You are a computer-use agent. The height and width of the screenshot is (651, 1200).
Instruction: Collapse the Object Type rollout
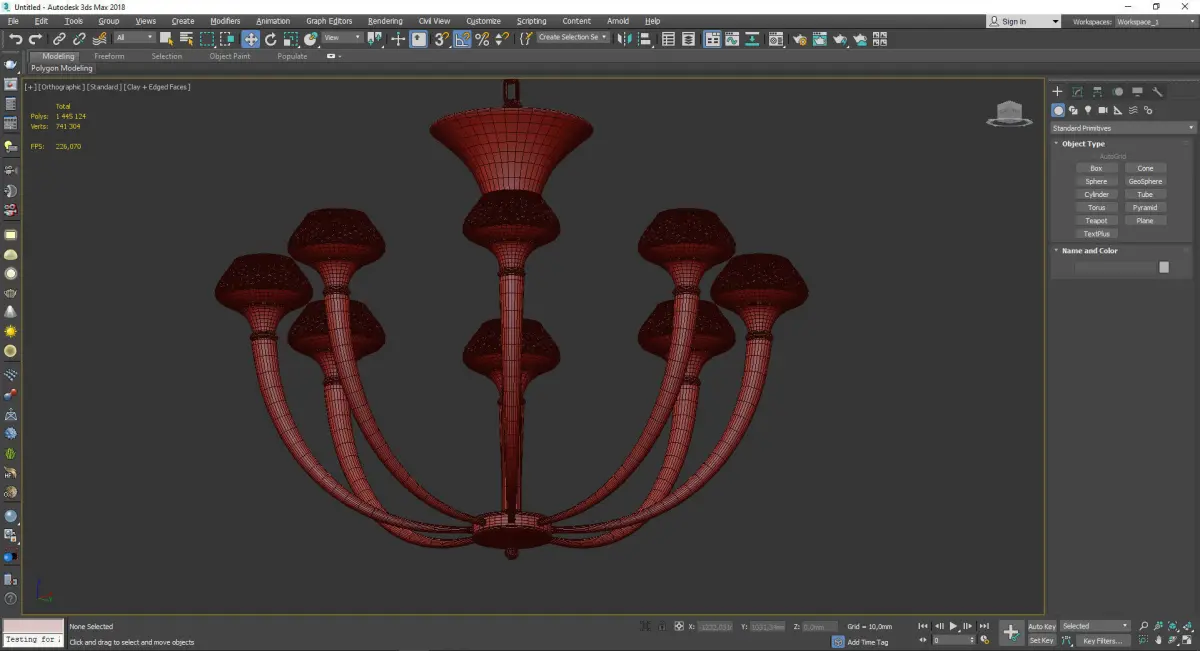point(1083,144)
